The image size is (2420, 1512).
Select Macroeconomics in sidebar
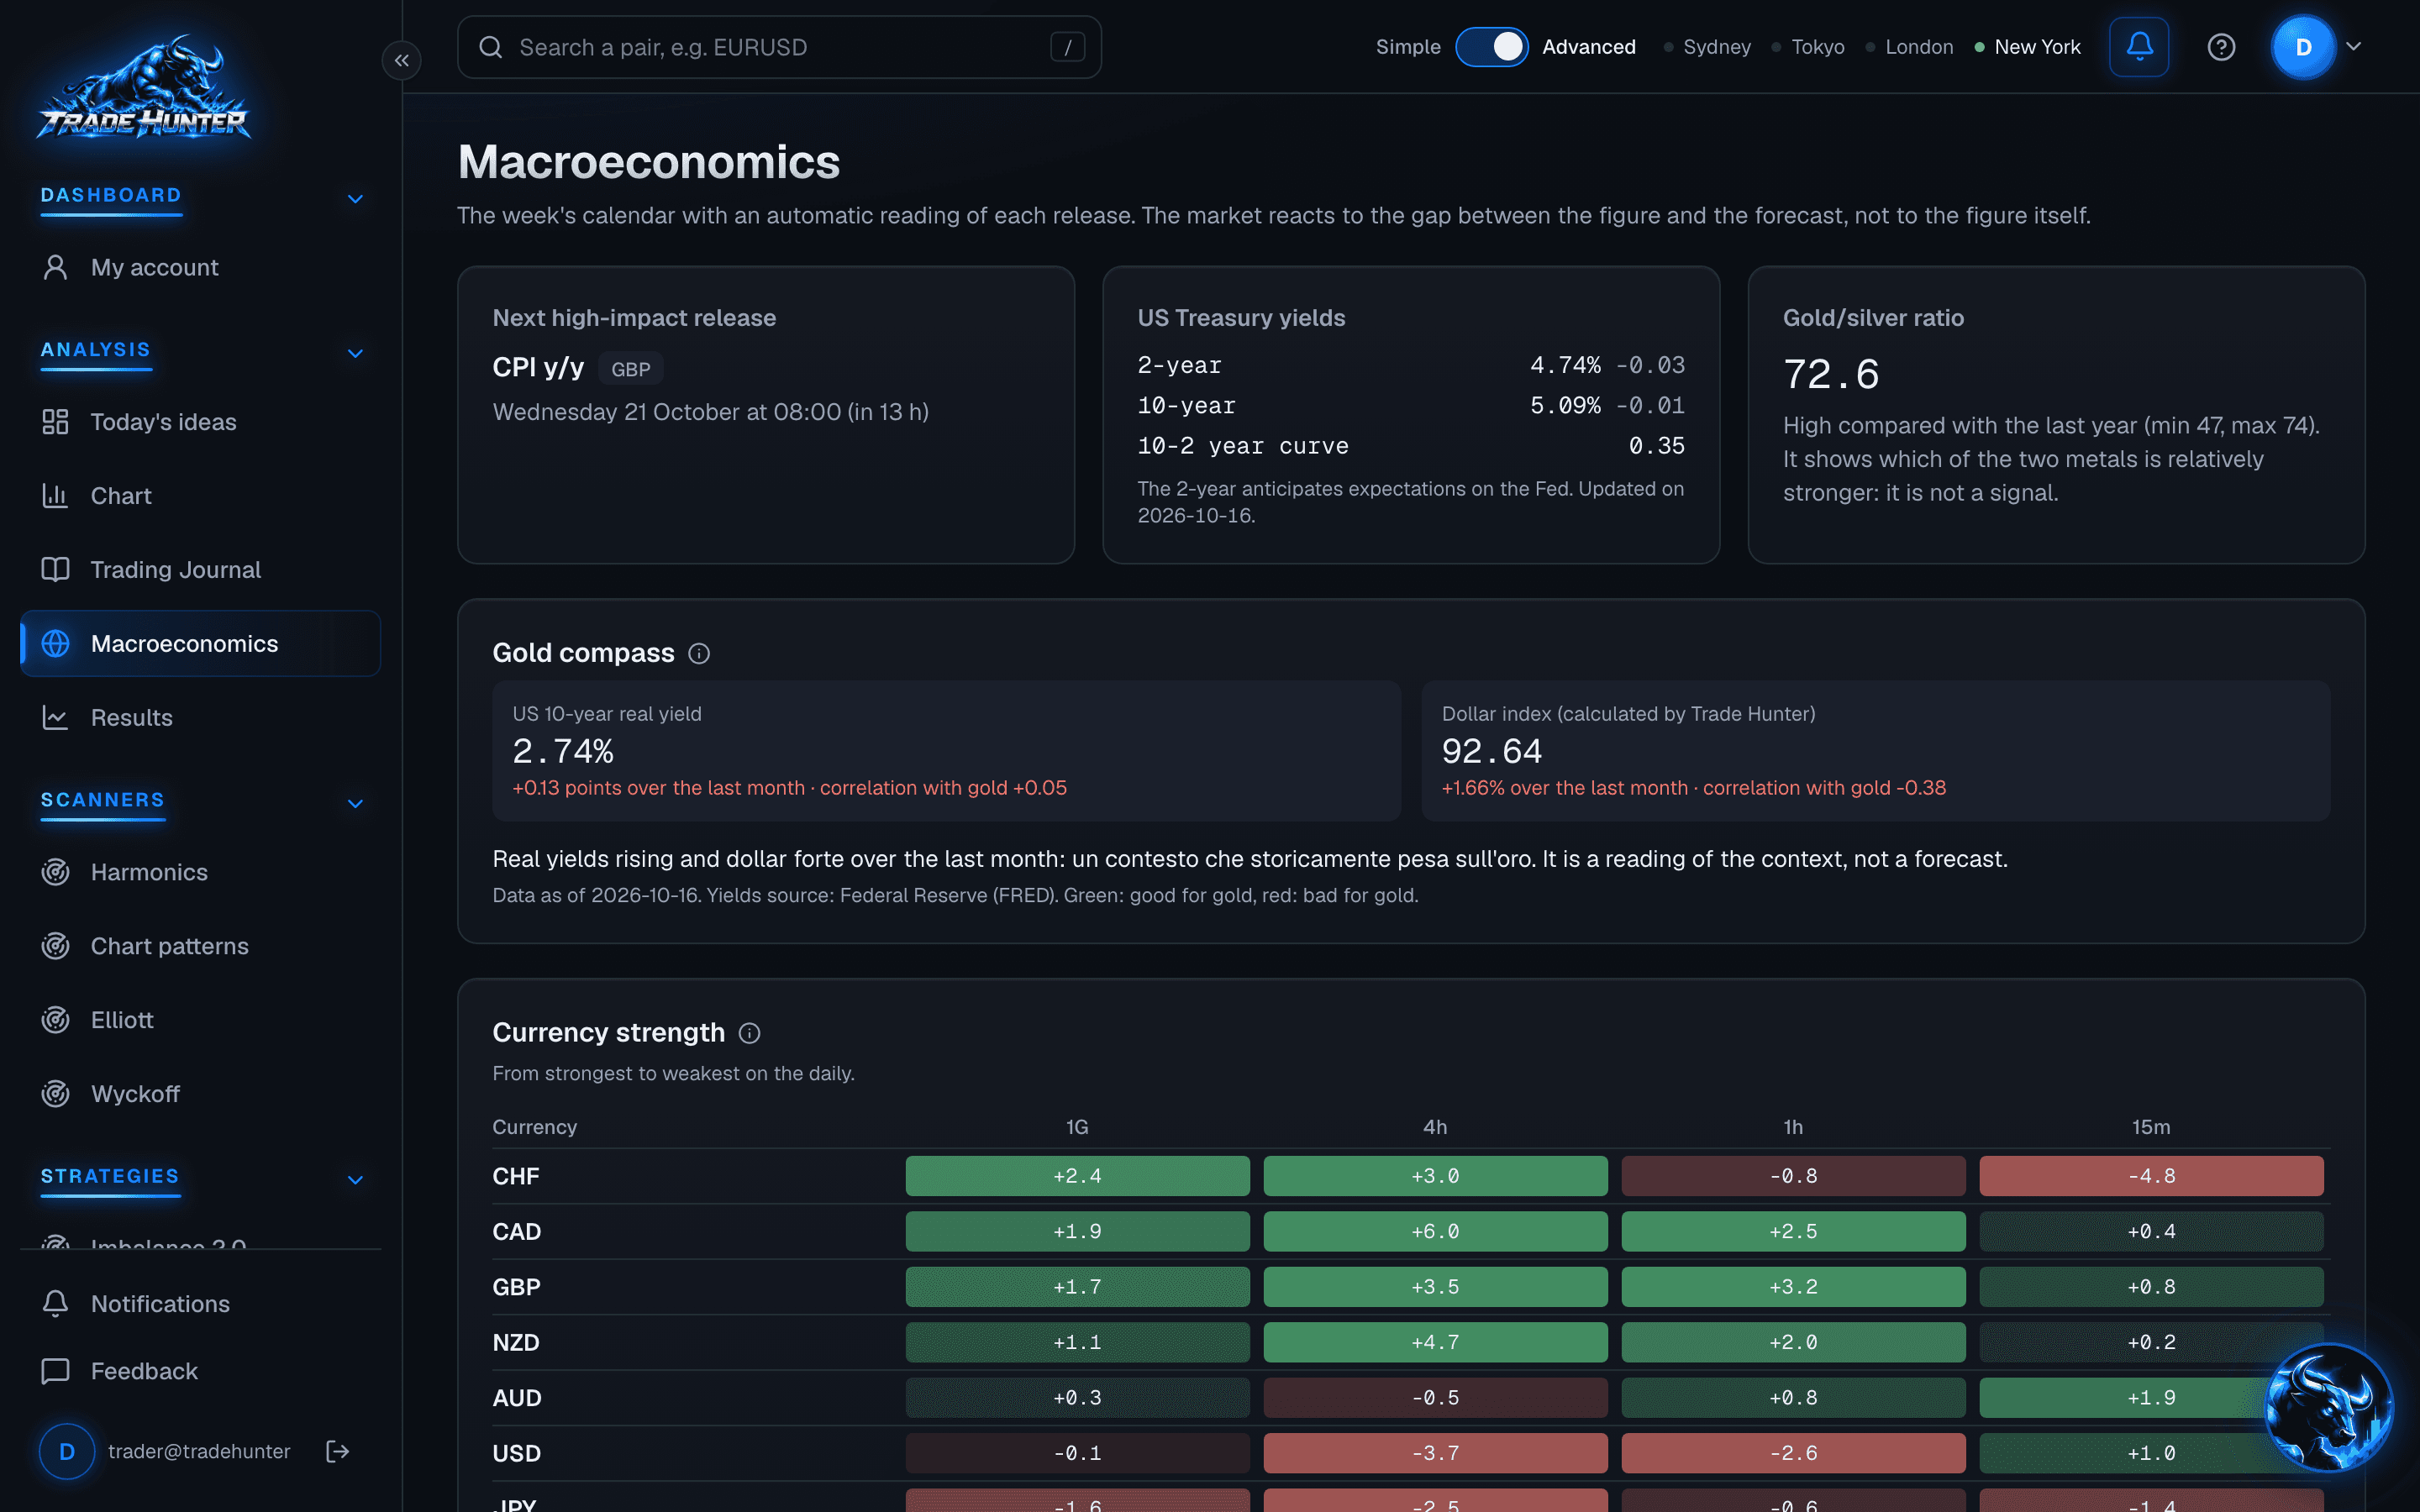click(x=200, y=644)
